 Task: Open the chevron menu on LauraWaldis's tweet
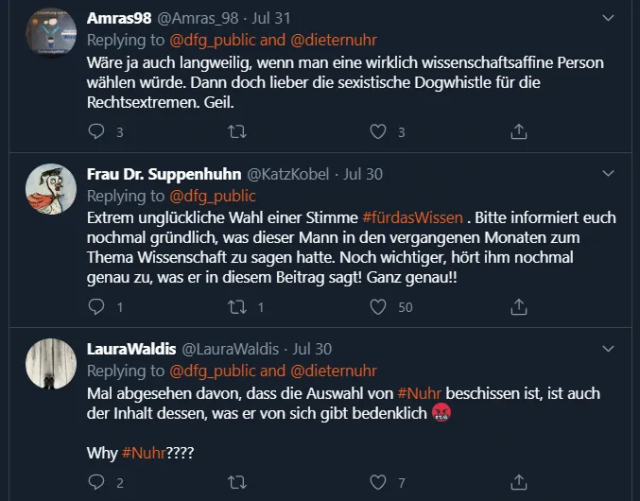pyautogui.click(x=608, y=349)
